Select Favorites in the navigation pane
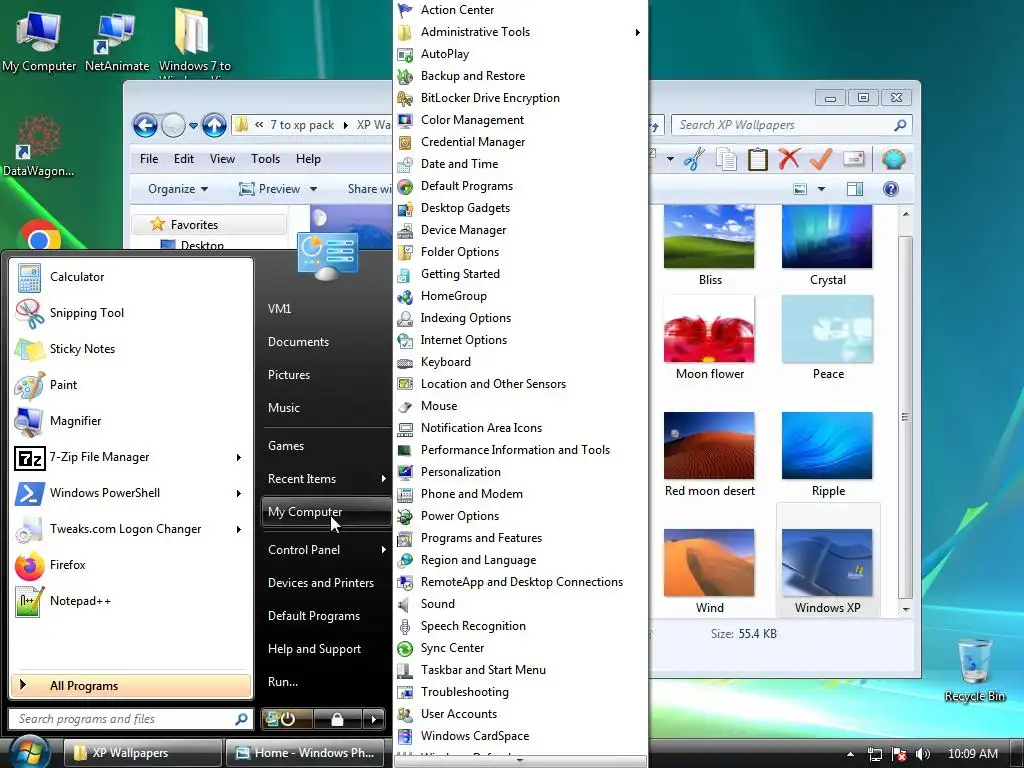 pos(209,224)
